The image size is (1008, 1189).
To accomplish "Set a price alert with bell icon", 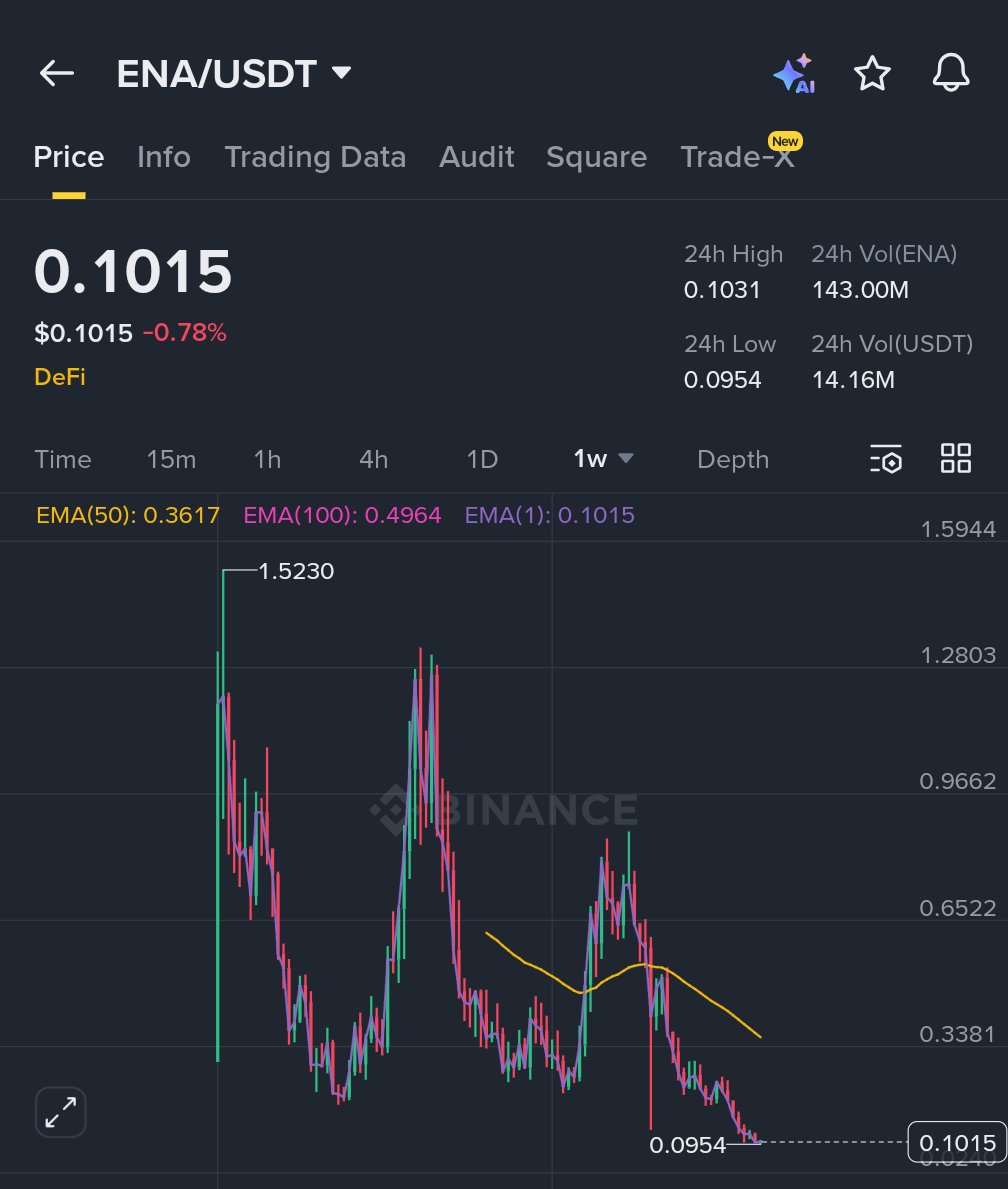I will point(950,74).
